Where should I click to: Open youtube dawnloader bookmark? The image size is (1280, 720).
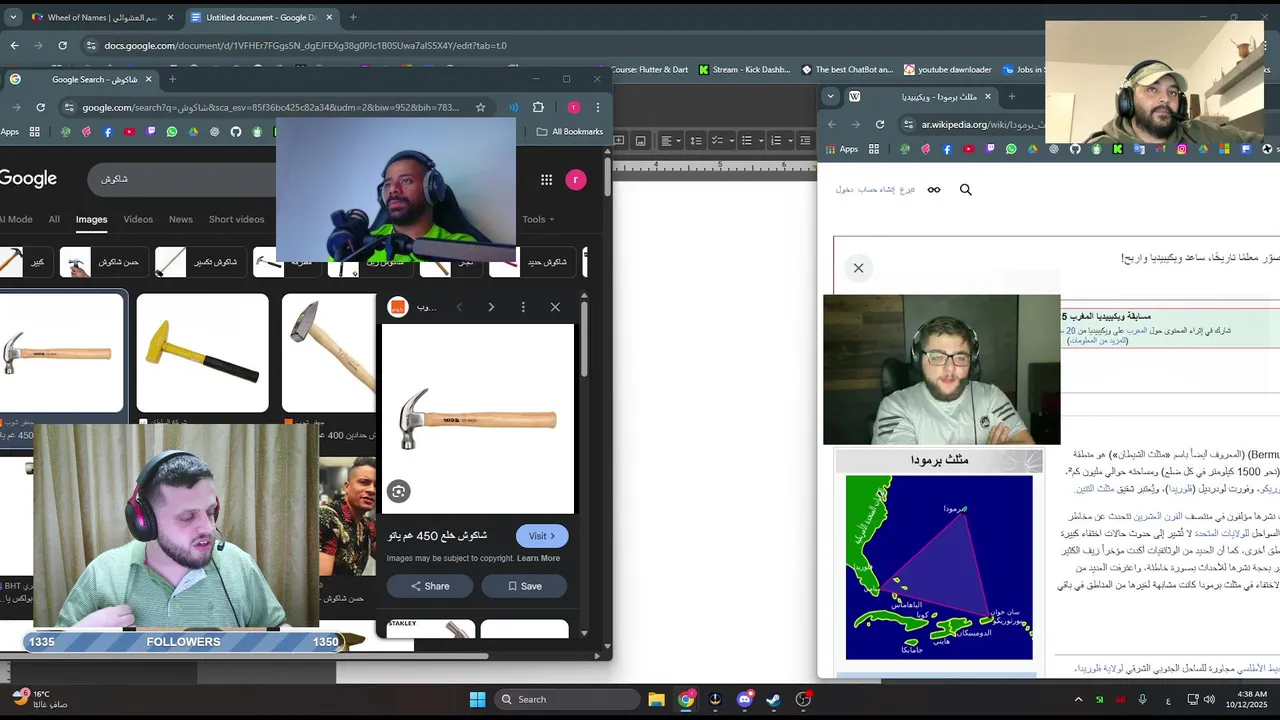pos(948,70)
